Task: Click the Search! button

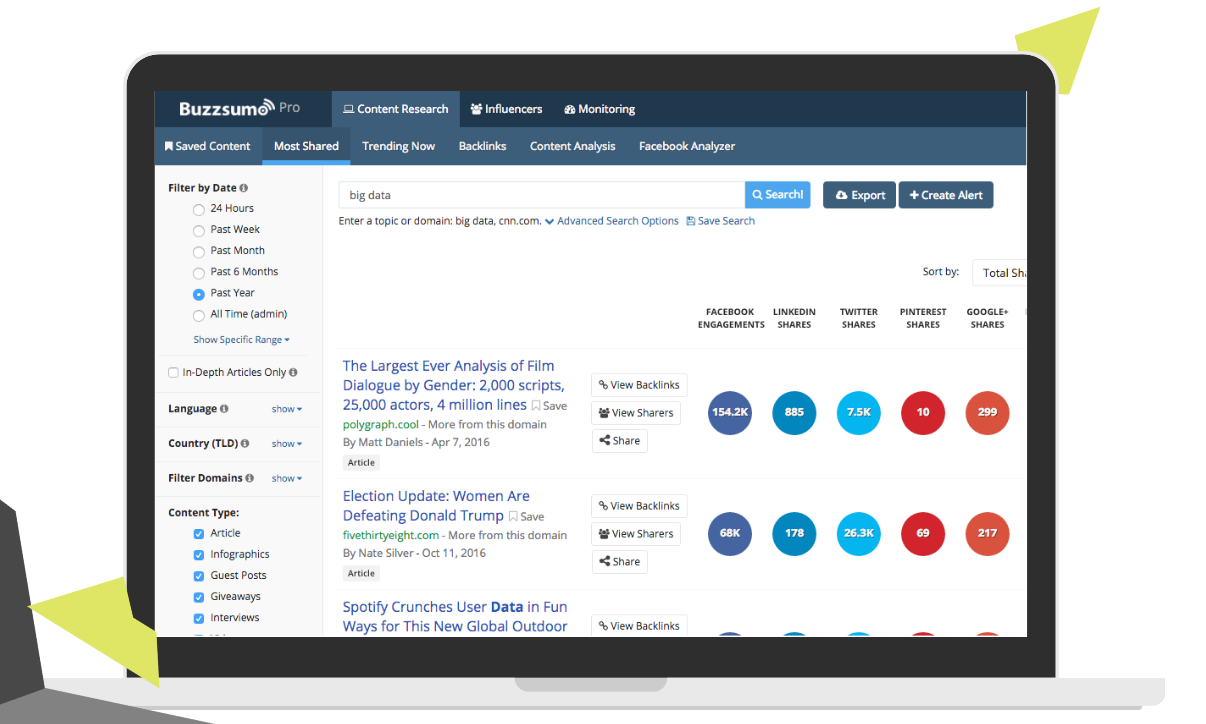Action: point(778,195)
